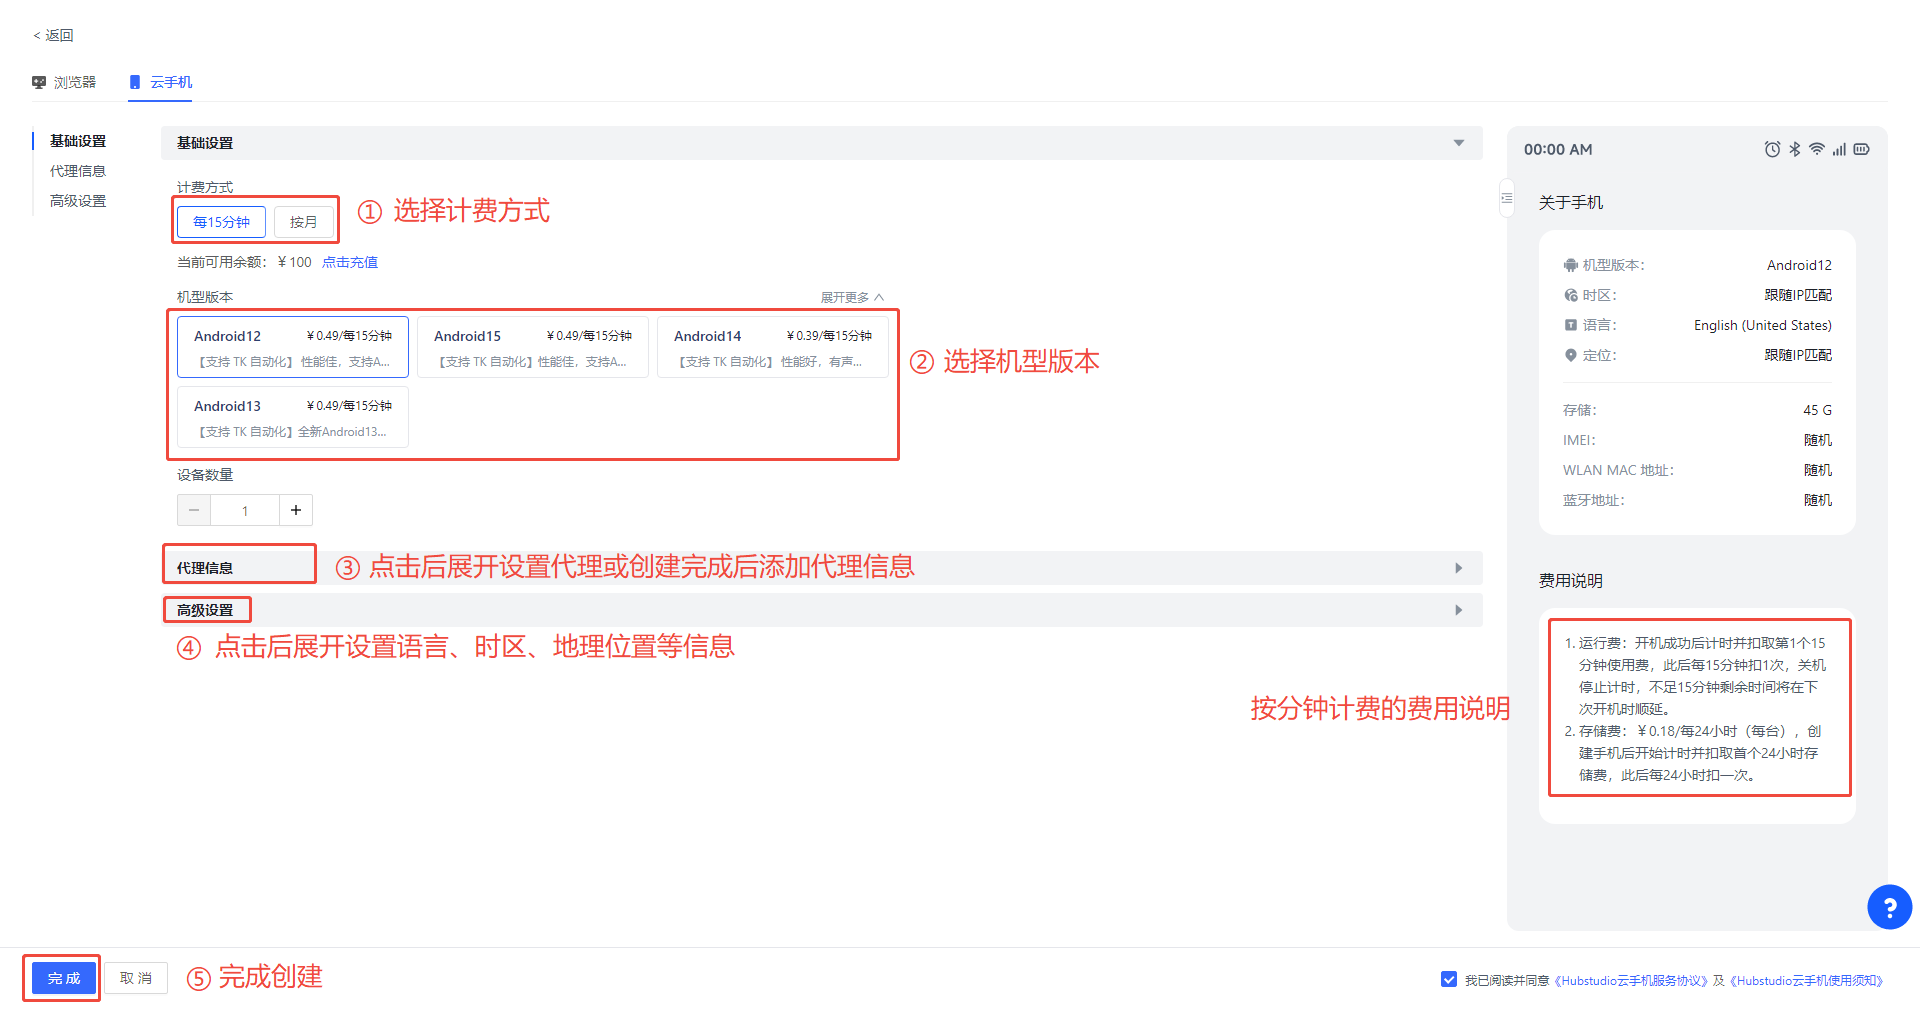Click the Bluetooth status icon

click(x=1795, y=149)
